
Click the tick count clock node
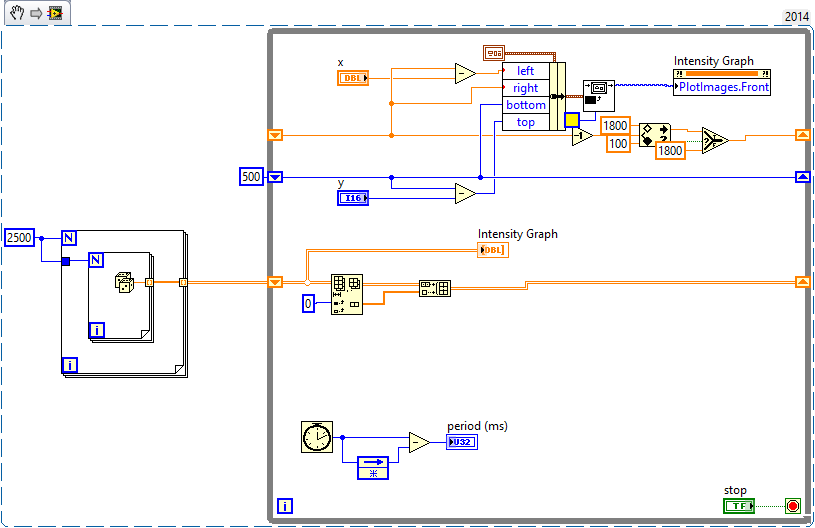(317, 437)
